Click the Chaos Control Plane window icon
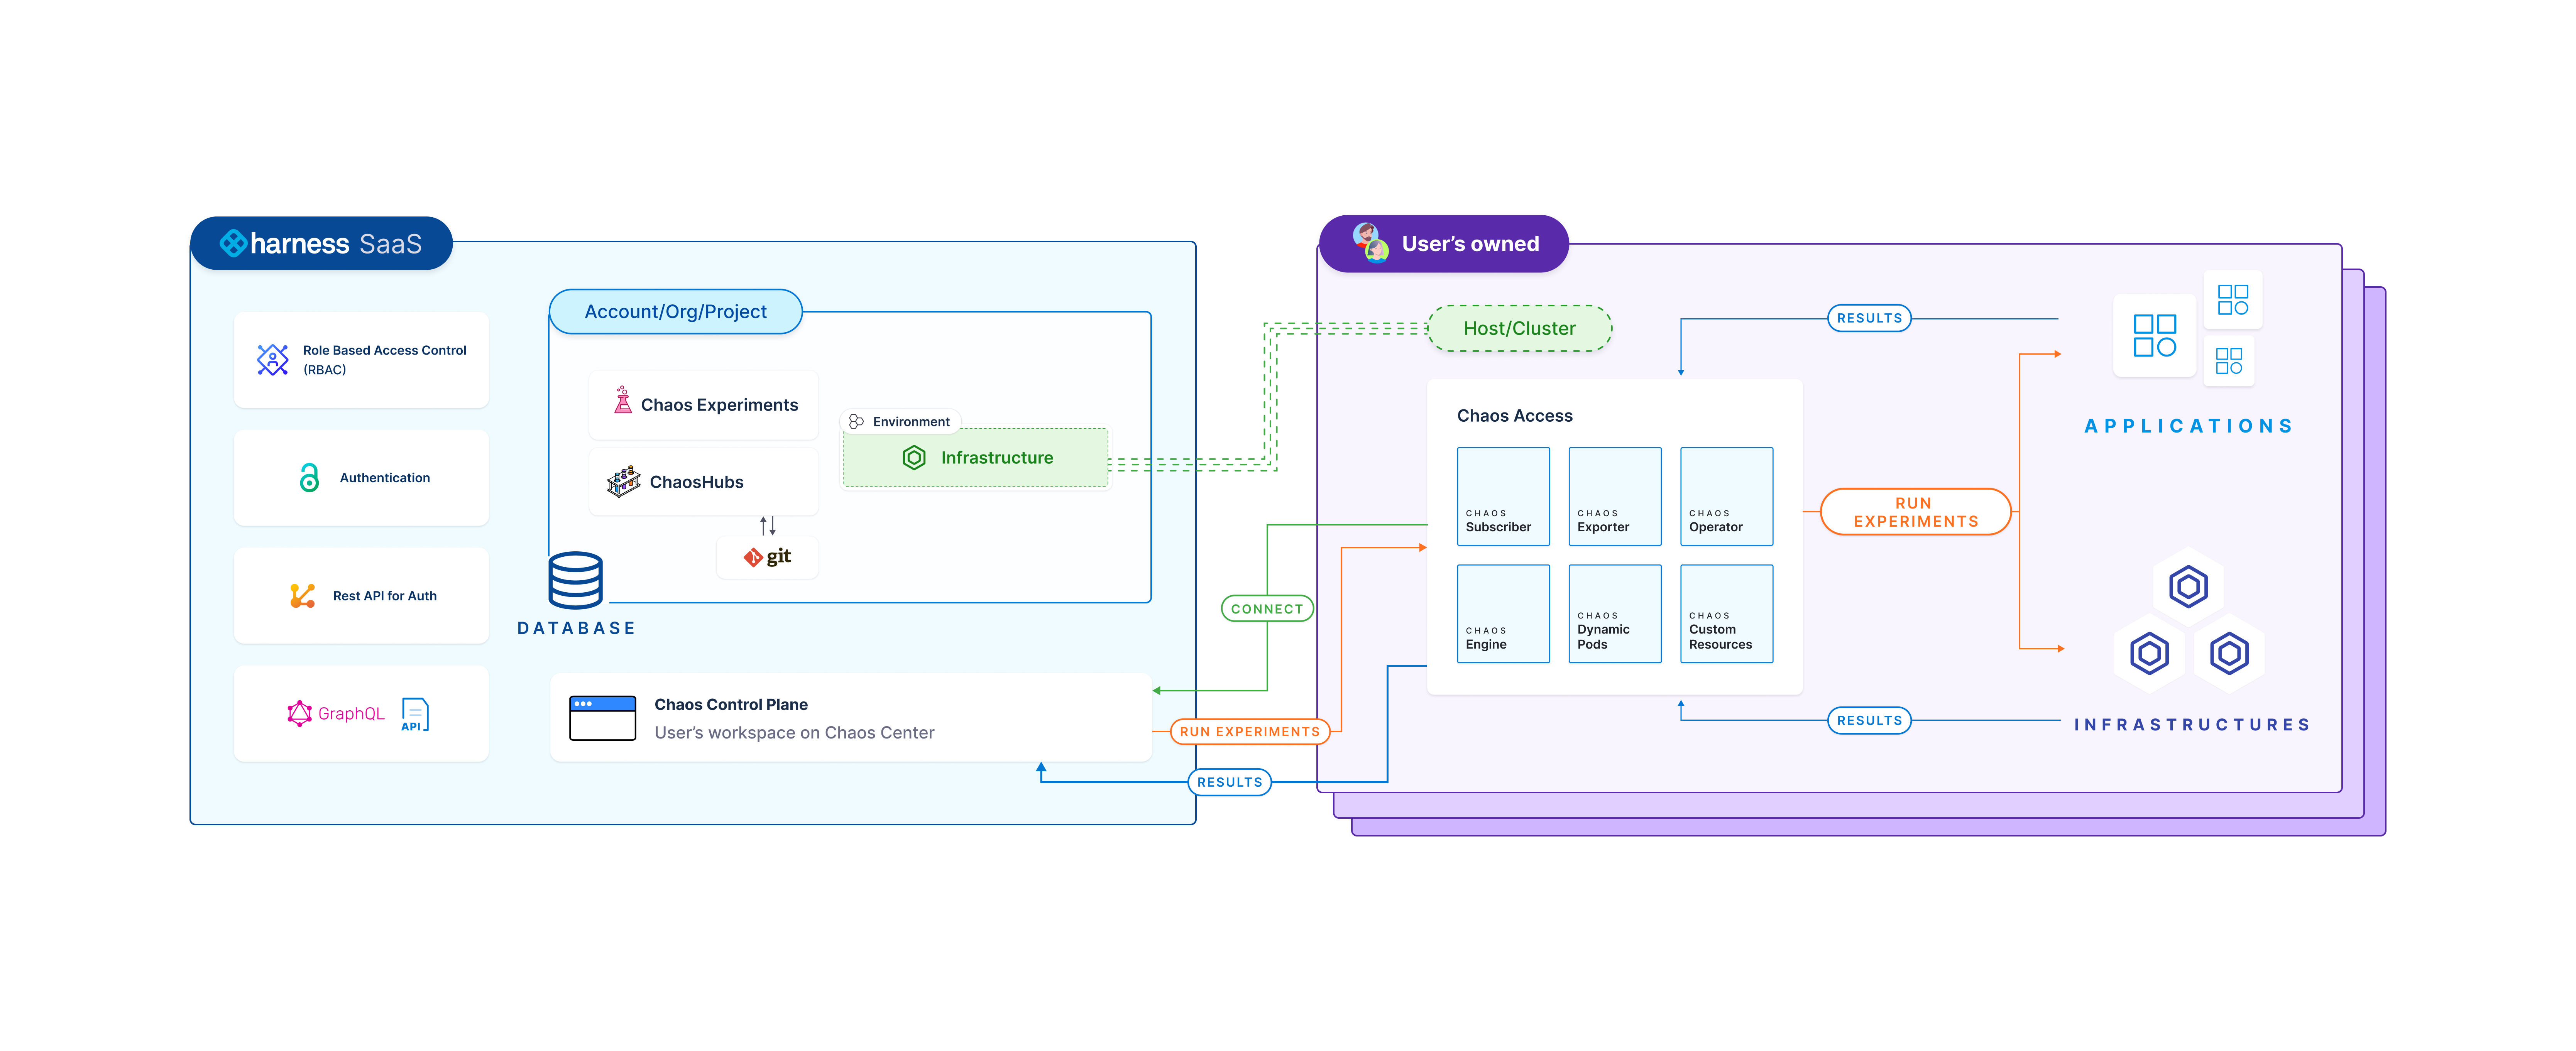Viewport: 2576px width, 1051px height. (x=602, y=718)
